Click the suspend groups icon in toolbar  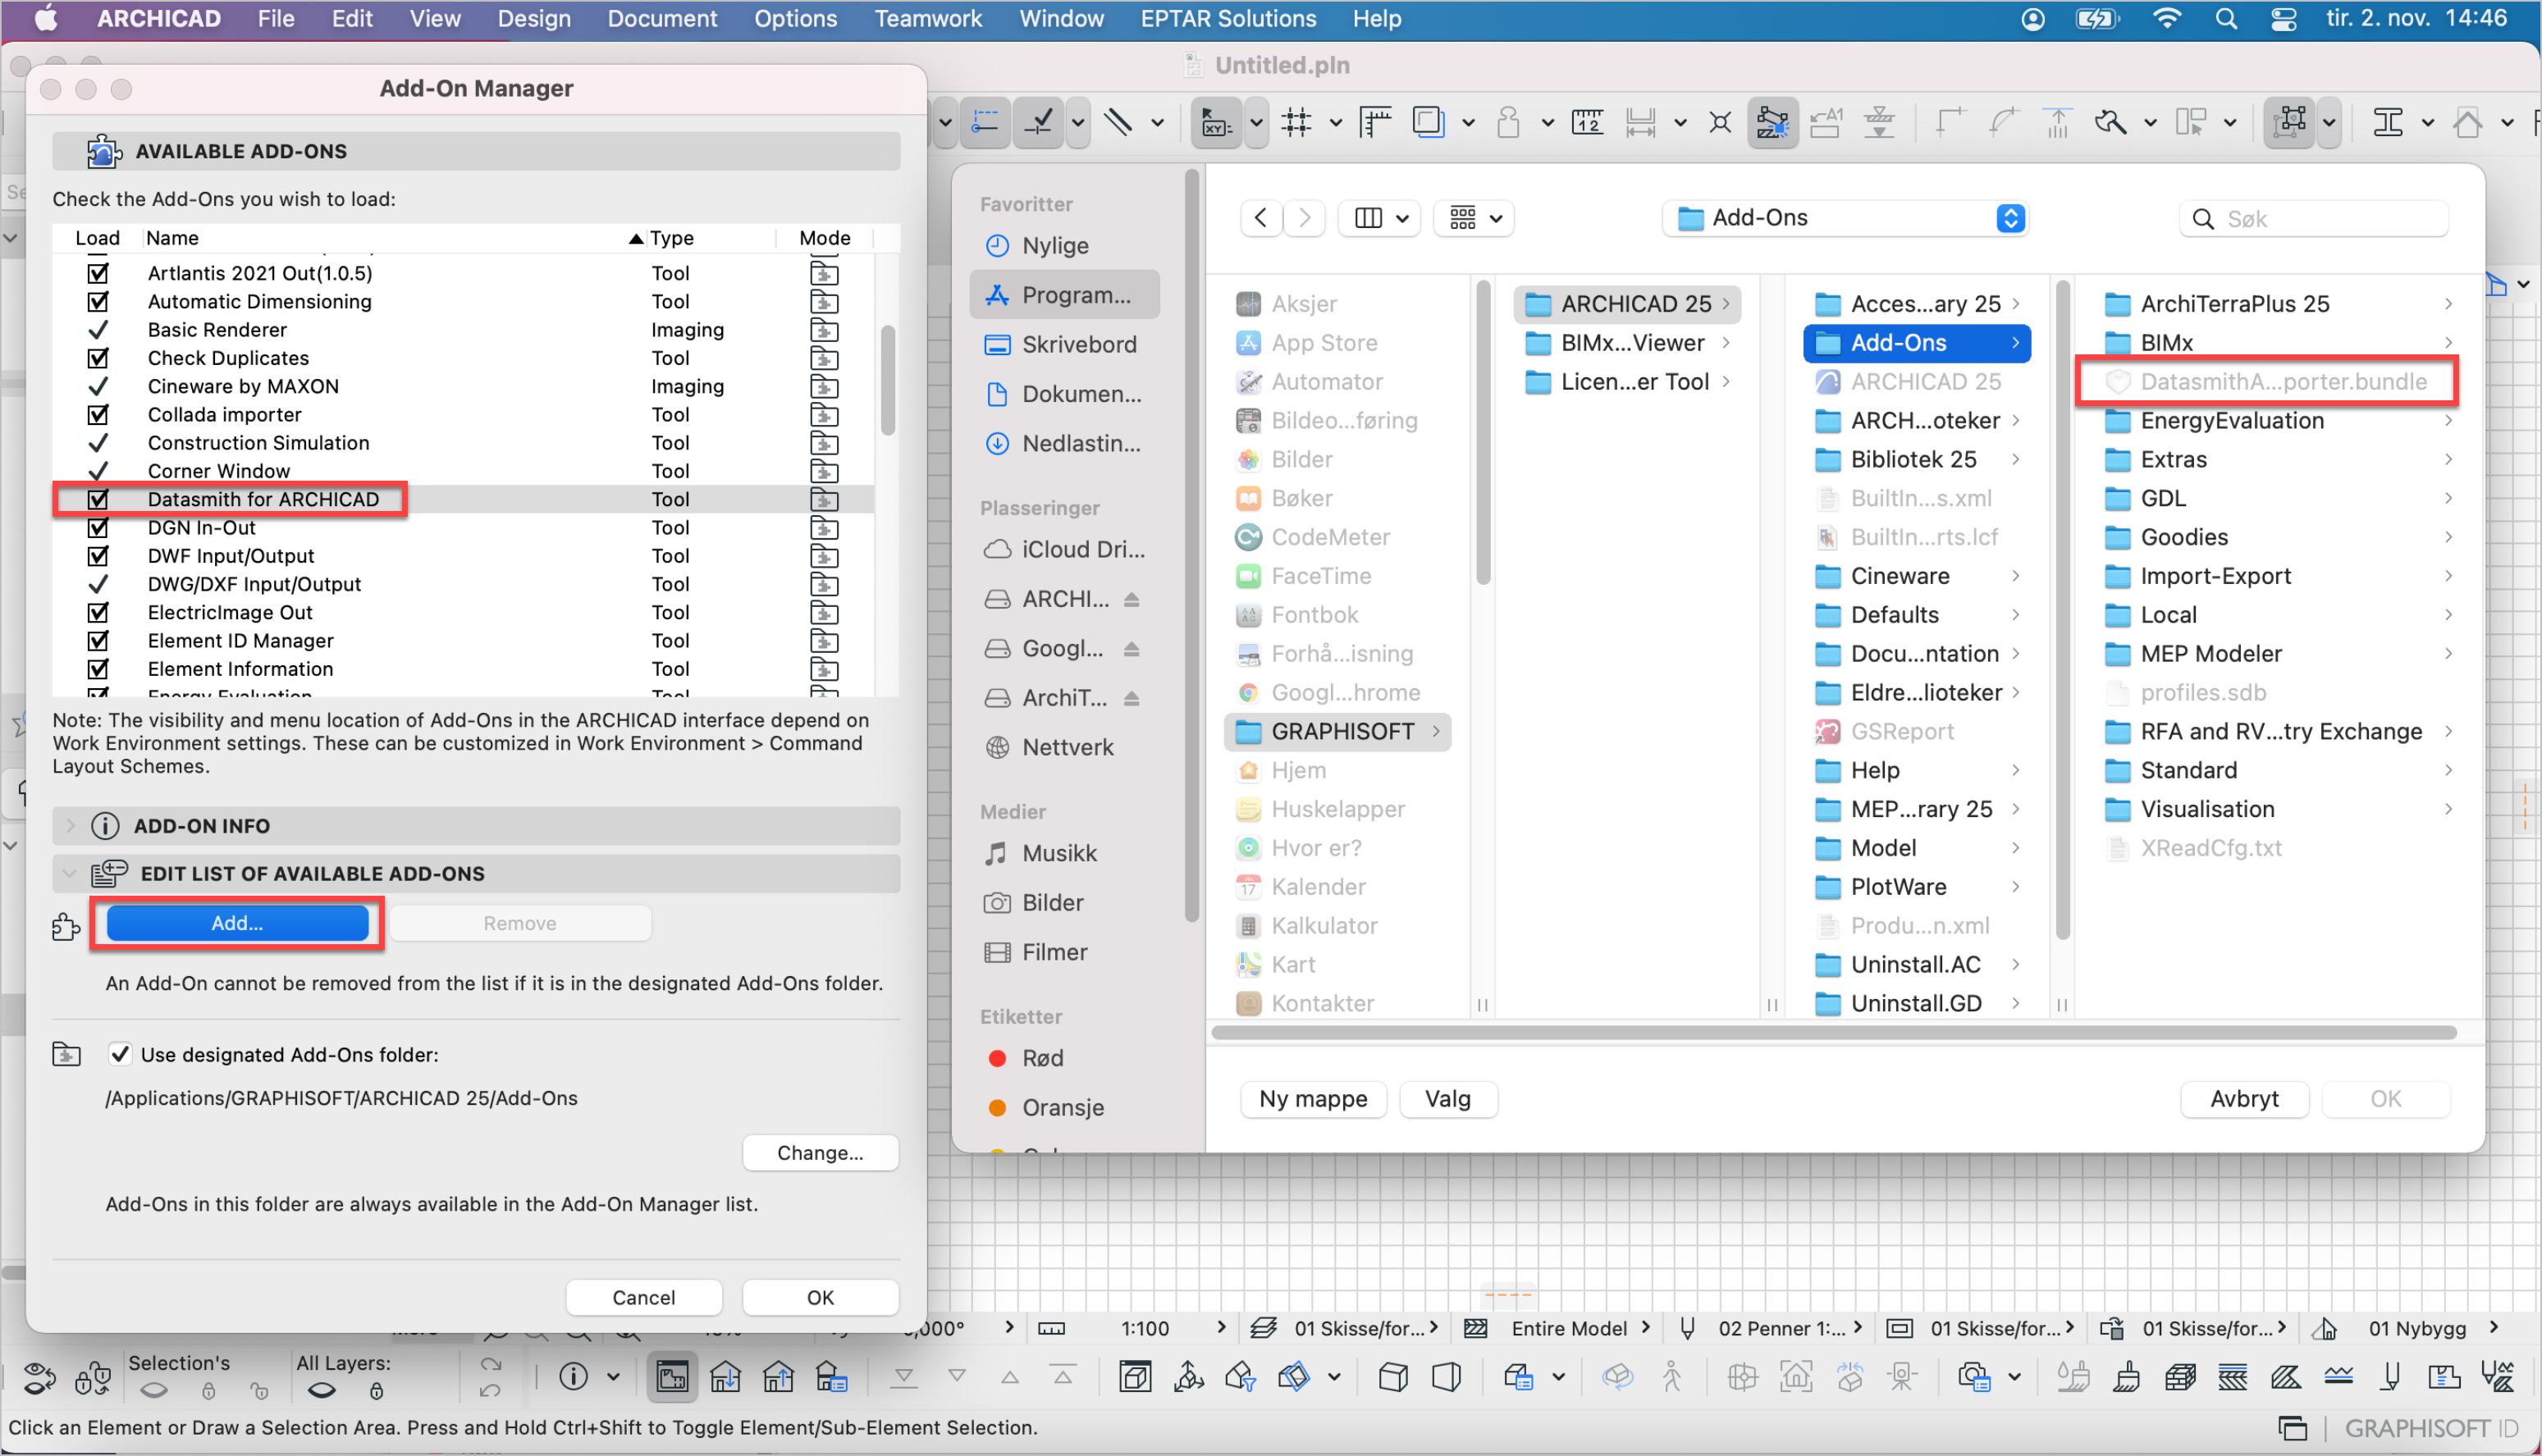pyautogui.click(x=2288, y=122)
